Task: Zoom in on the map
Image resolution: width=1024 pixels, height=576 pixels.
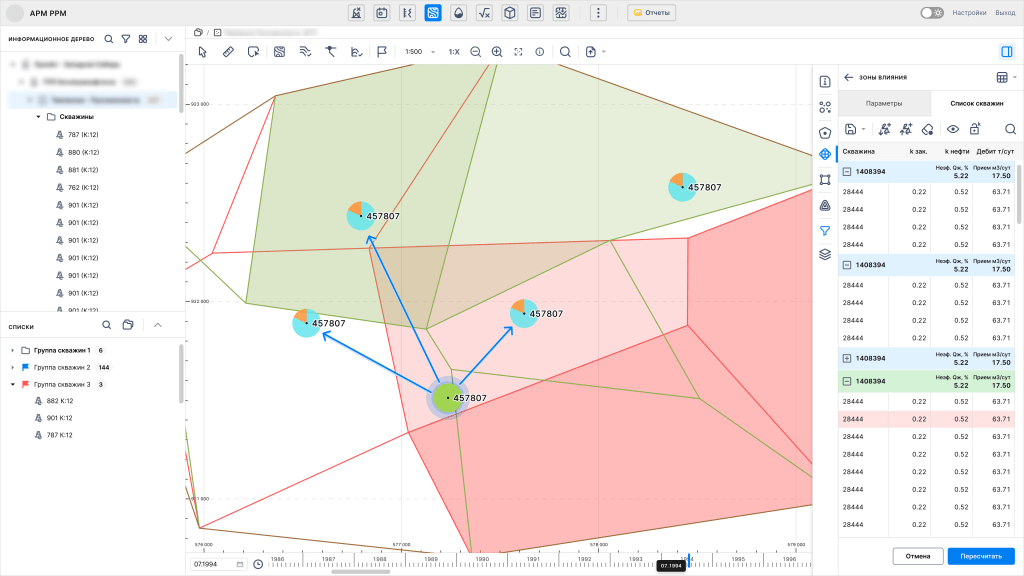Action: point(497,51)
